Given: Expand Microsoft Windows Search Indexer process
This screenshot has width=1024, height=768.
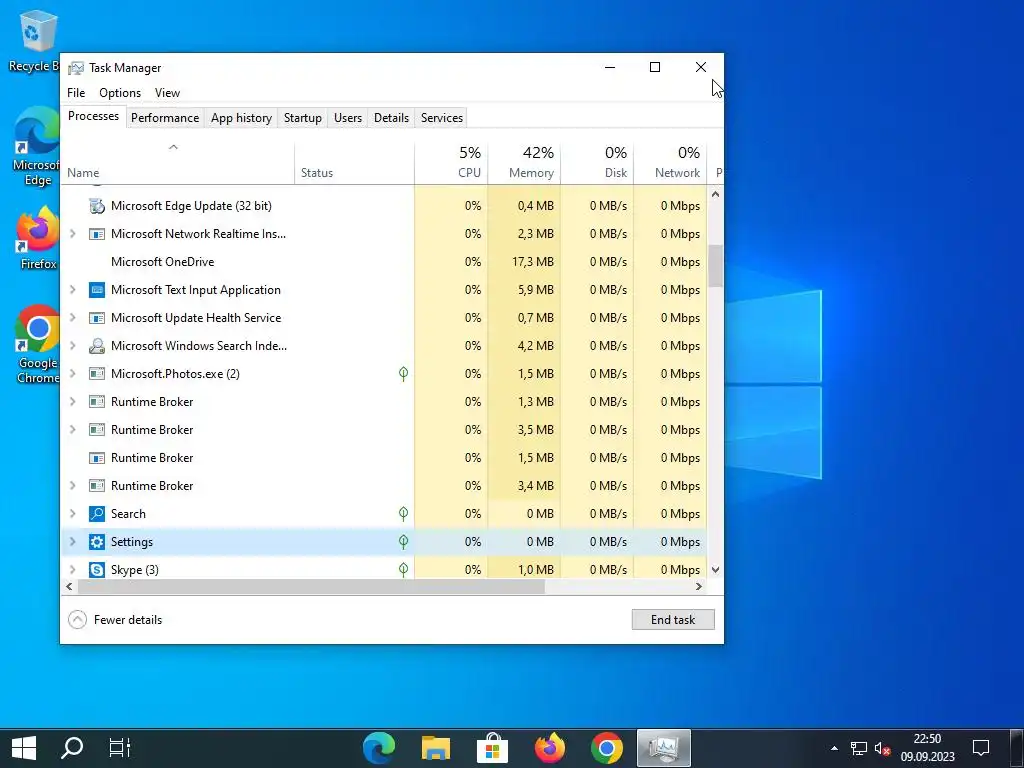Looking at the screenshot, I should pyautogui.click(x=72, y=346).
